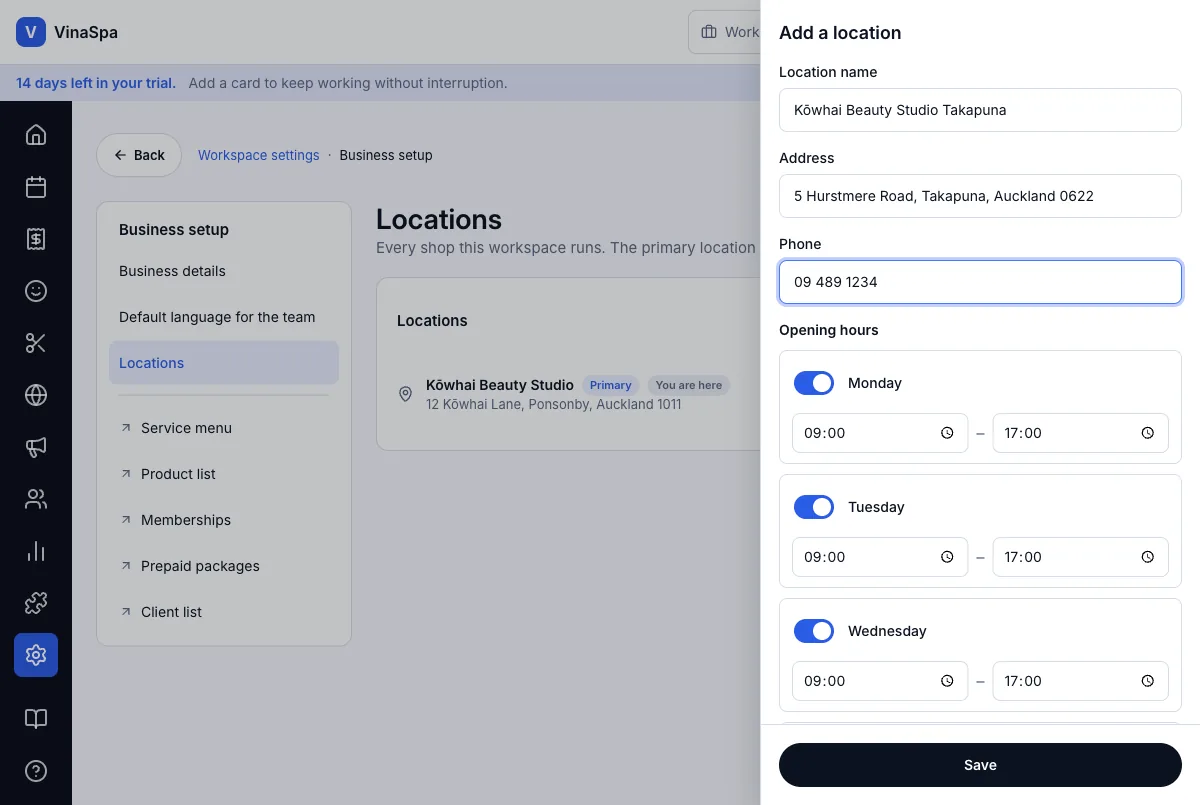The width and height of the screenshot is (1200, 805).
Task: Open the Home icon in sidebar
Action: [x=36, y=135]
